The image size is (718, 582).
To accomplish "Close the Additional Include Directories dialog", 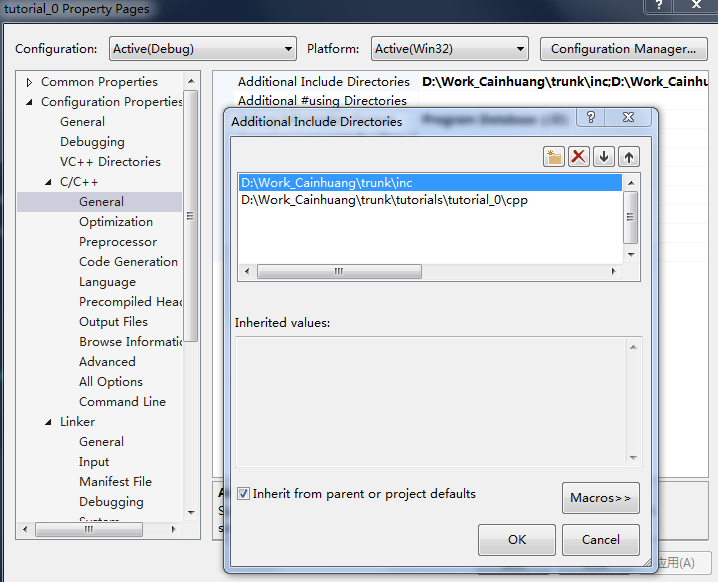I will pyautogui.click(x=628, y=118).
